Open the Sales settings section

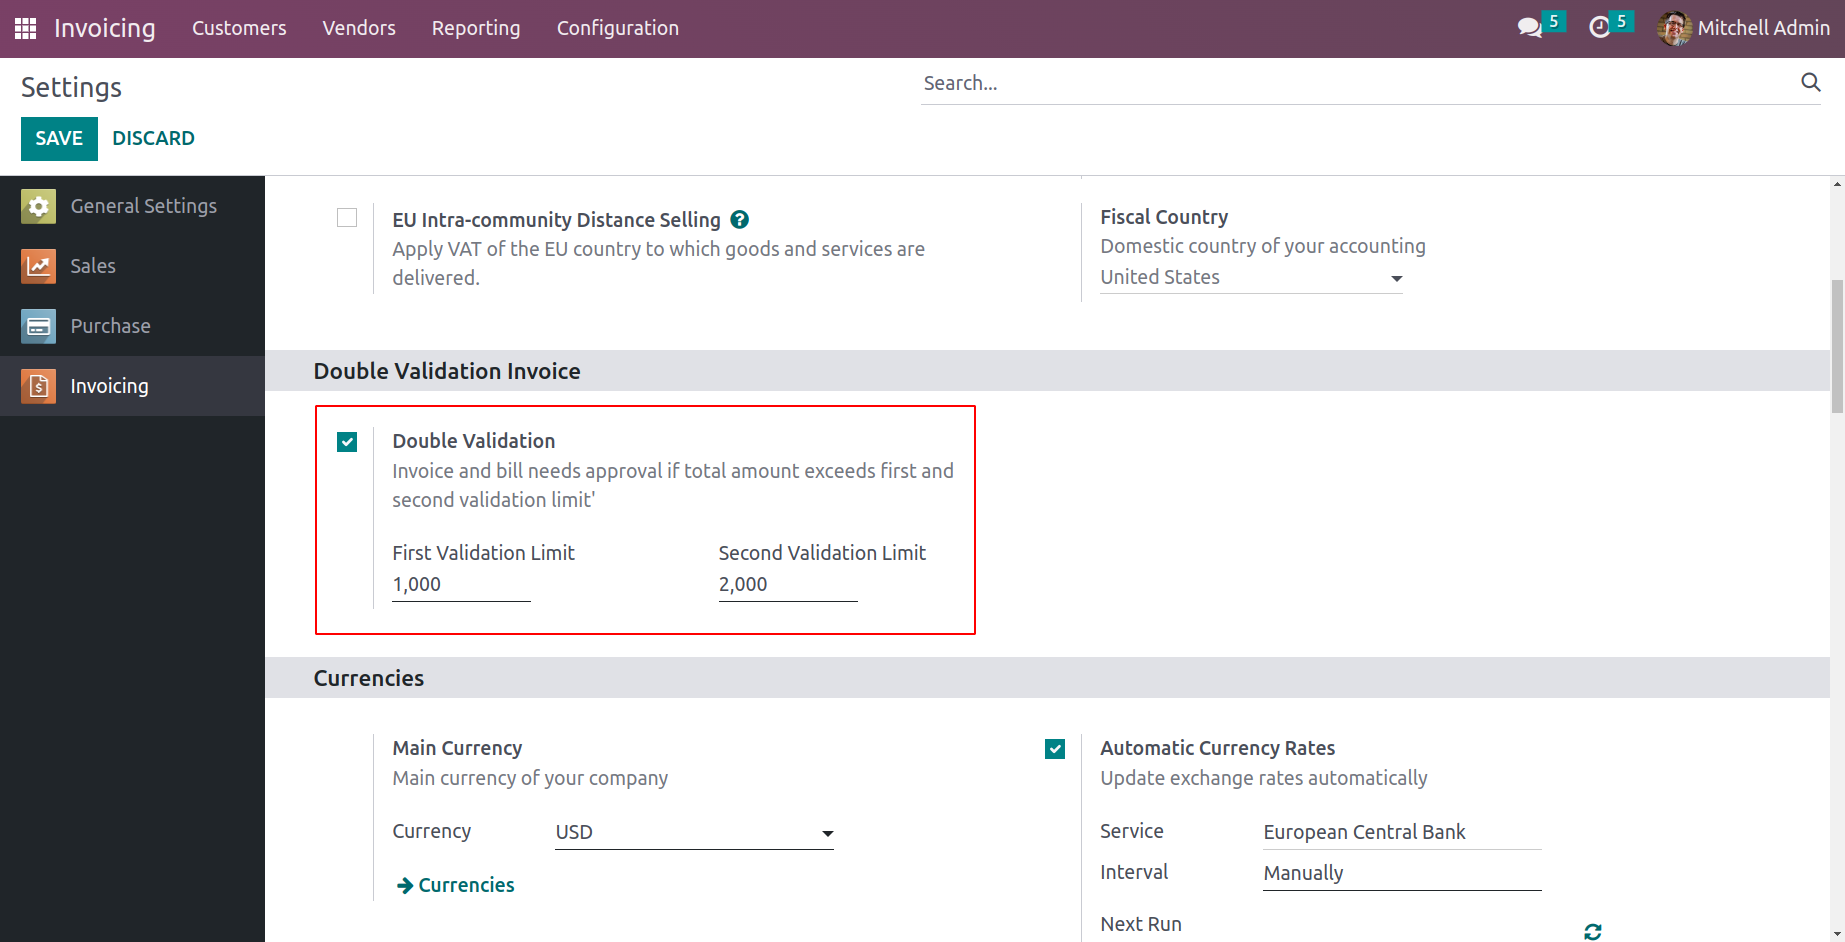(x=93, y=266)
